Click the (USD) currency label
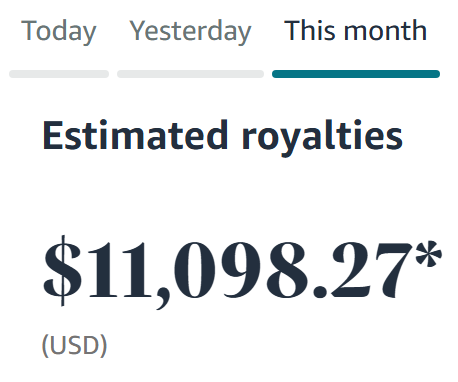458x382 pixels. click(x=74, y=346)
